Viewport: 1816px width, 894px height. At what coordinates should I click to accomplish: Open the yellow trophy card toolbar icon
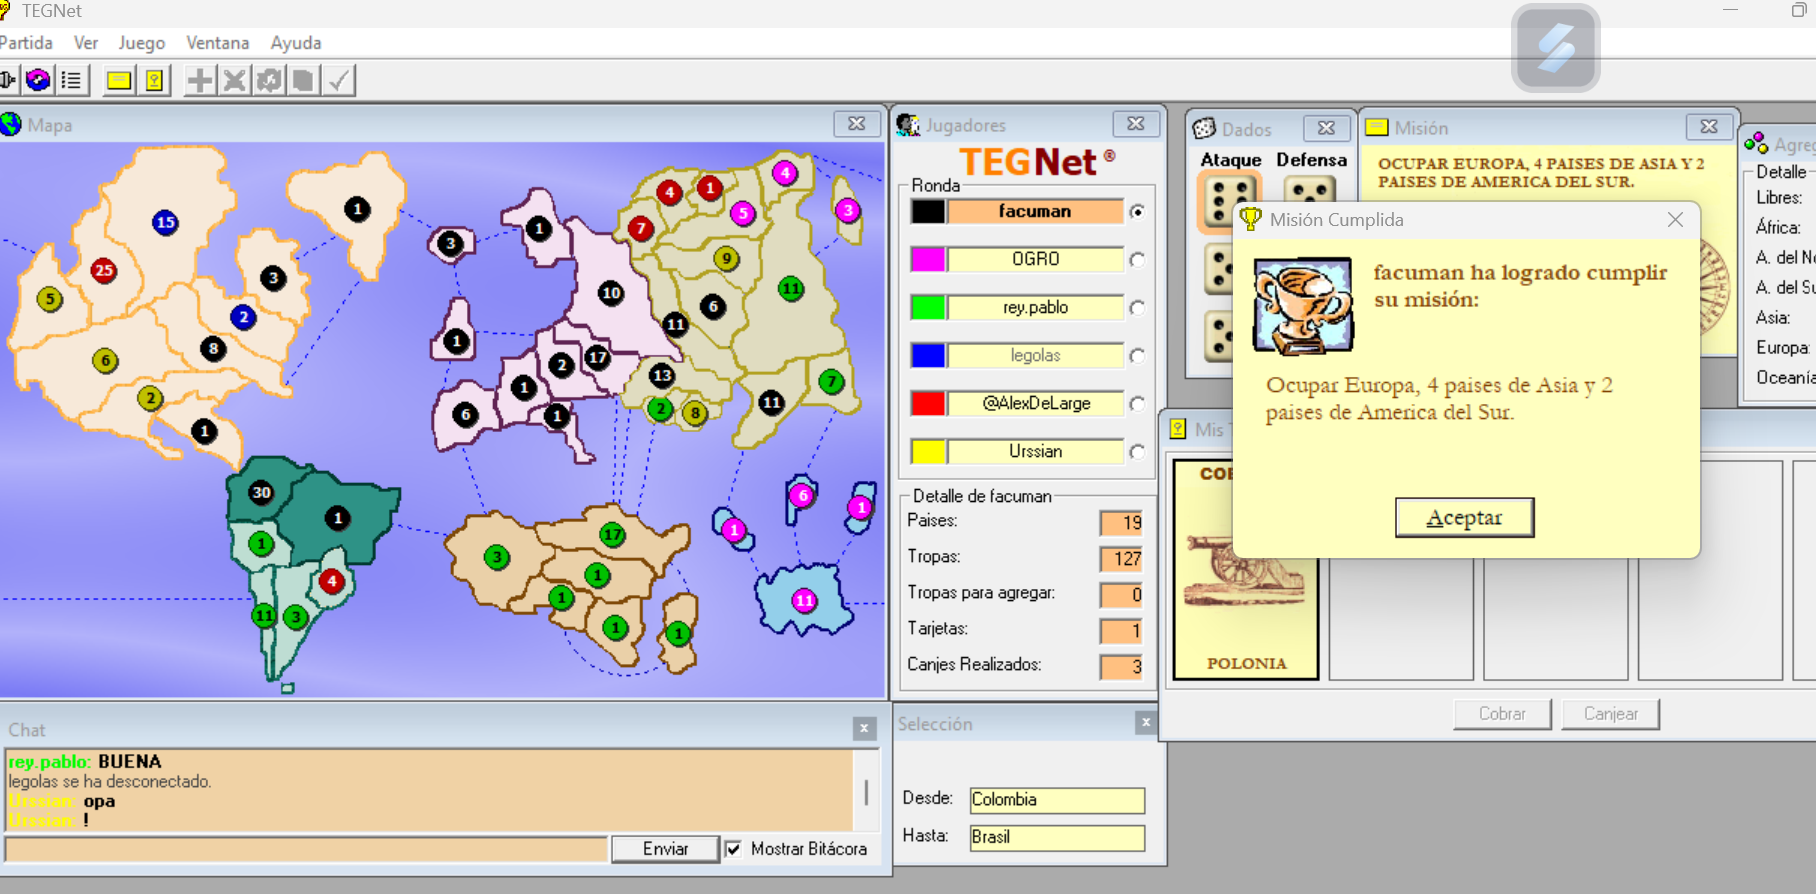[155, 80]
